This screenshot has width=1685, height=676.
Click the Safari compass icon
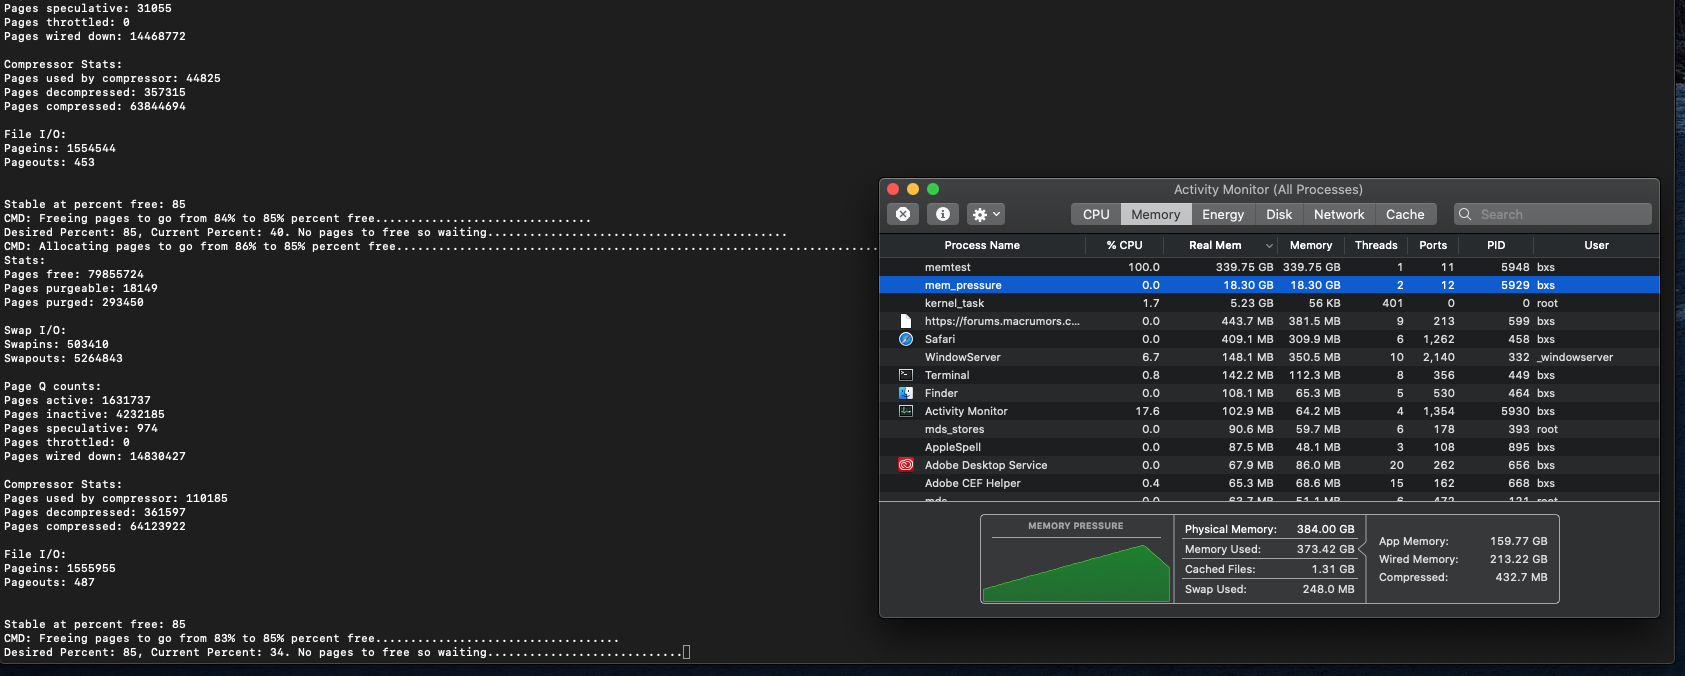(x=906, y=339)
